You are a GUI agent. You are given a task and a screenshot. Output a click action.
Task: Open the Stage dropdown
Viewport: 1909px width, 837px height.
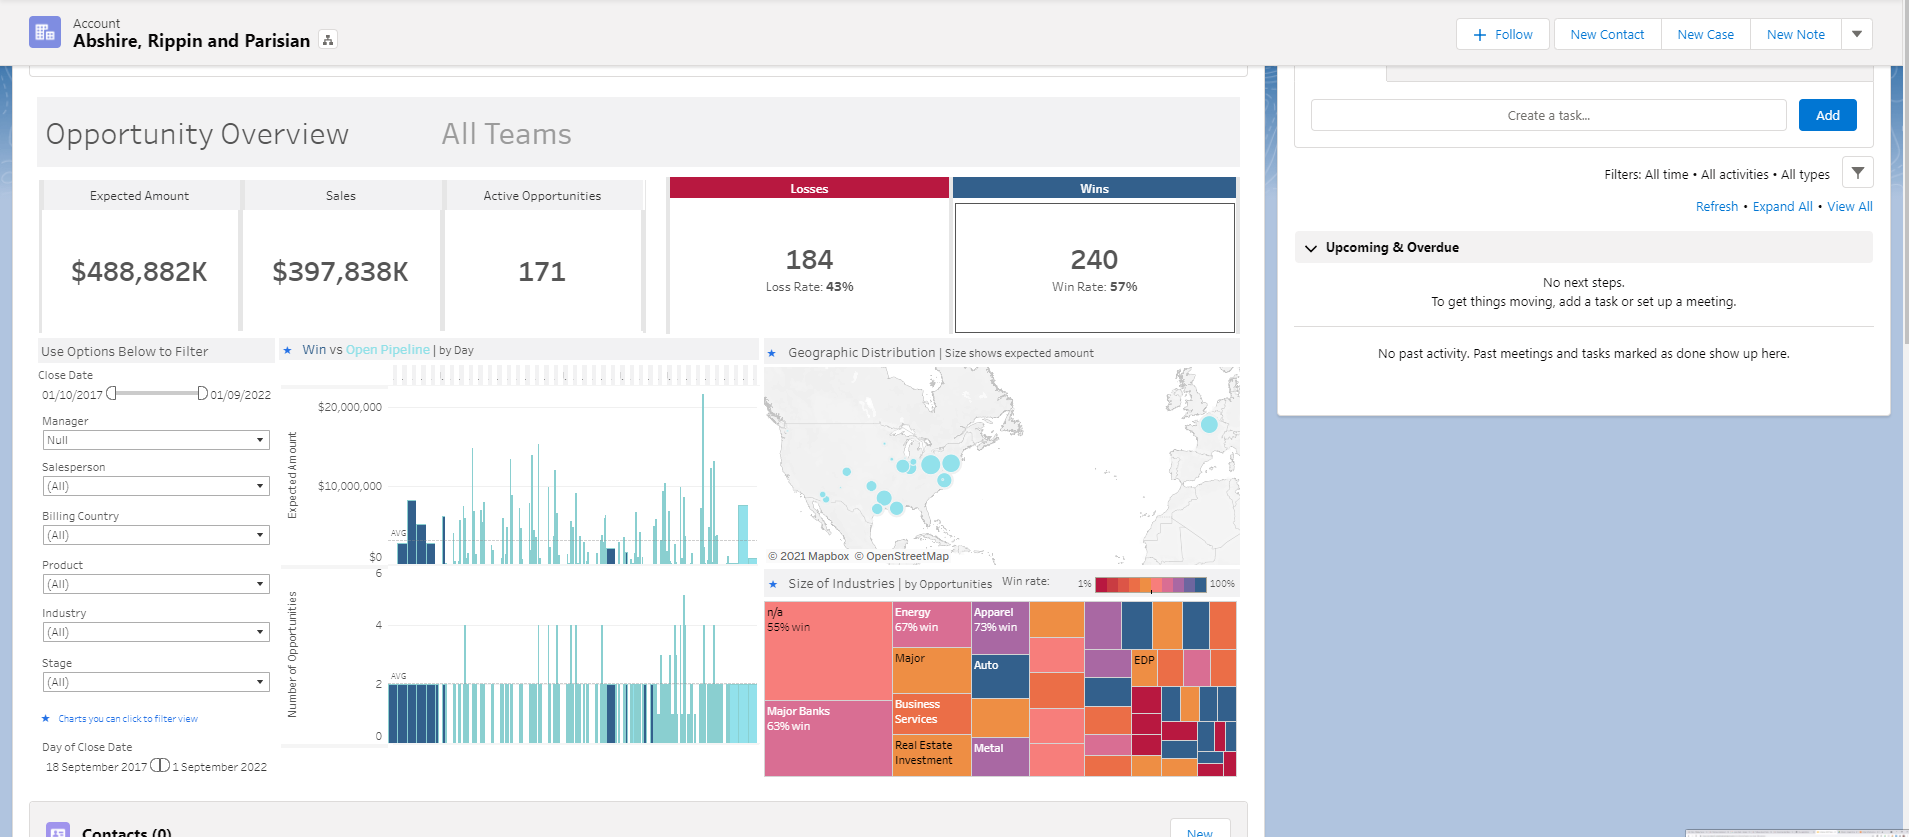tap(156, 682)
